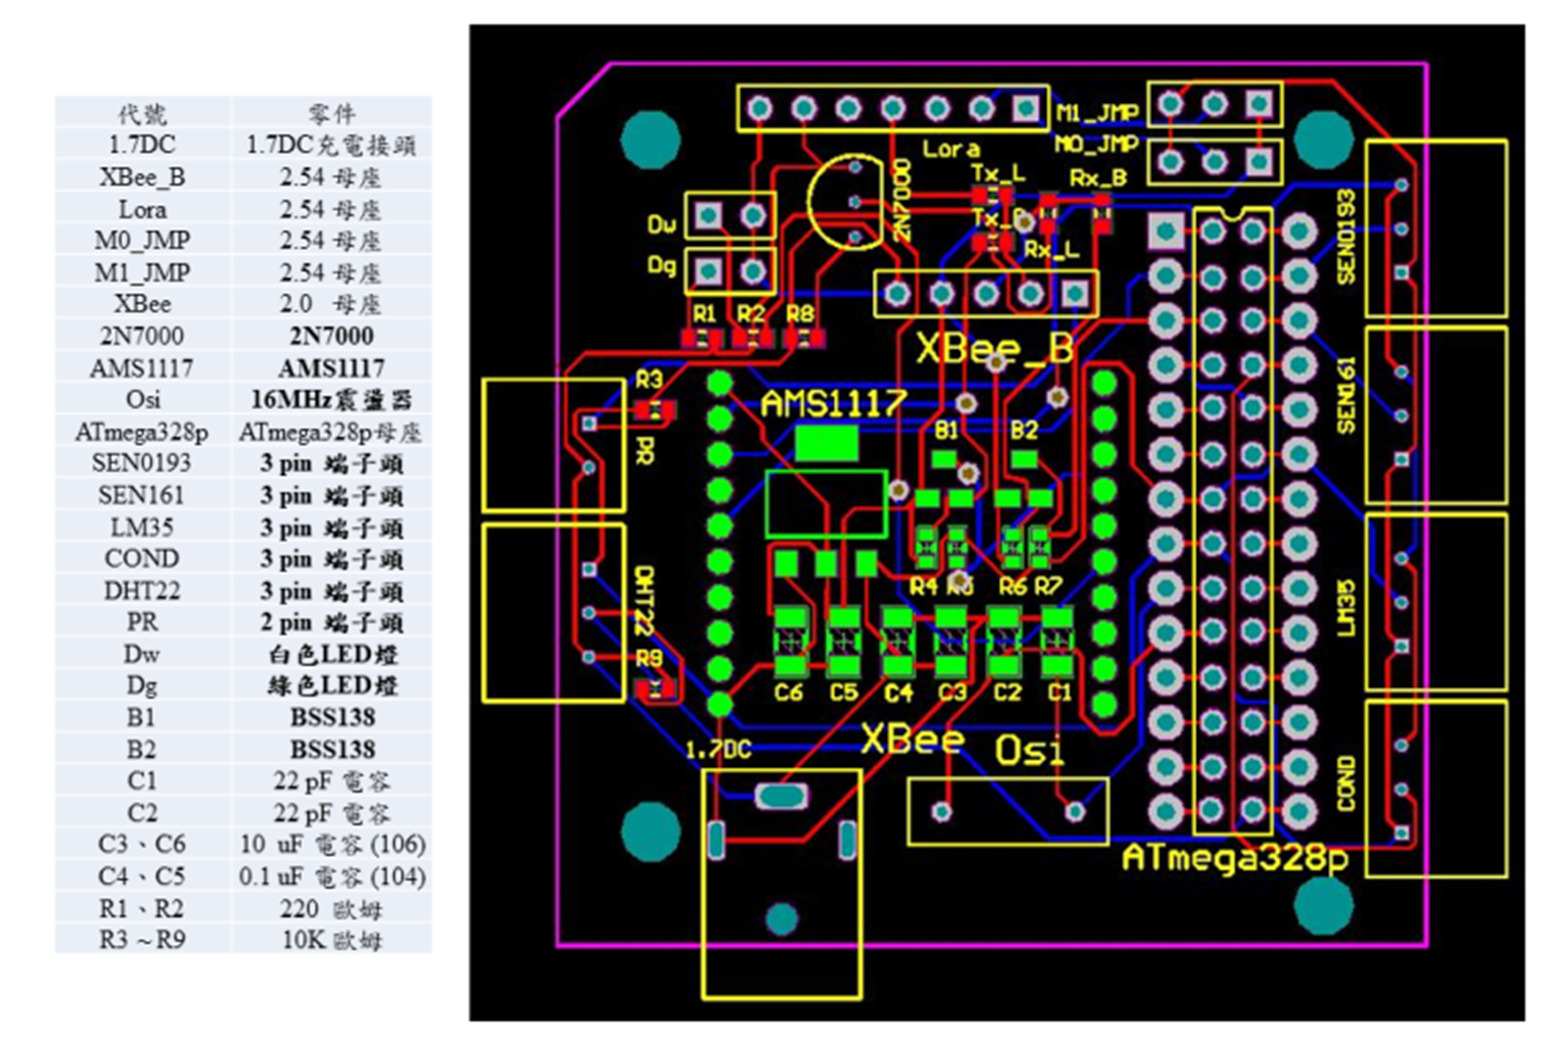Click the Dw LED header outline
Image resolution: width=1557 pixels, height=1059 pixels.
tap(730, 215)
